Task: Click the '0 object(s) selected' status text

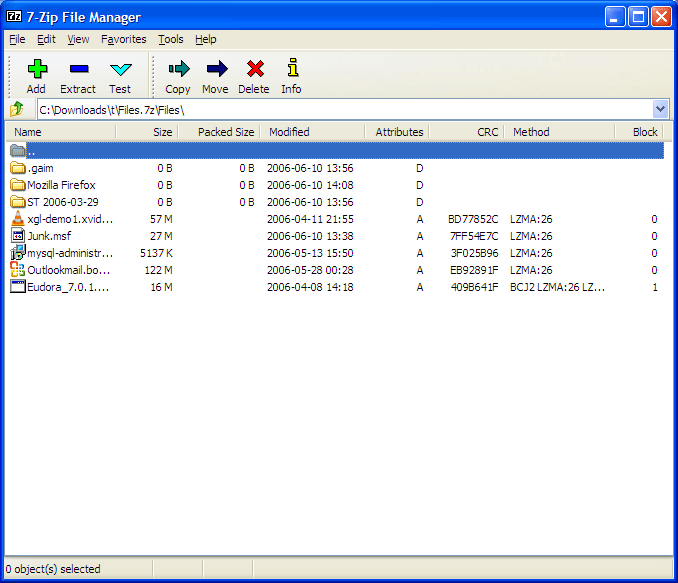Action: pyautogui.click(x=53, y=569)
